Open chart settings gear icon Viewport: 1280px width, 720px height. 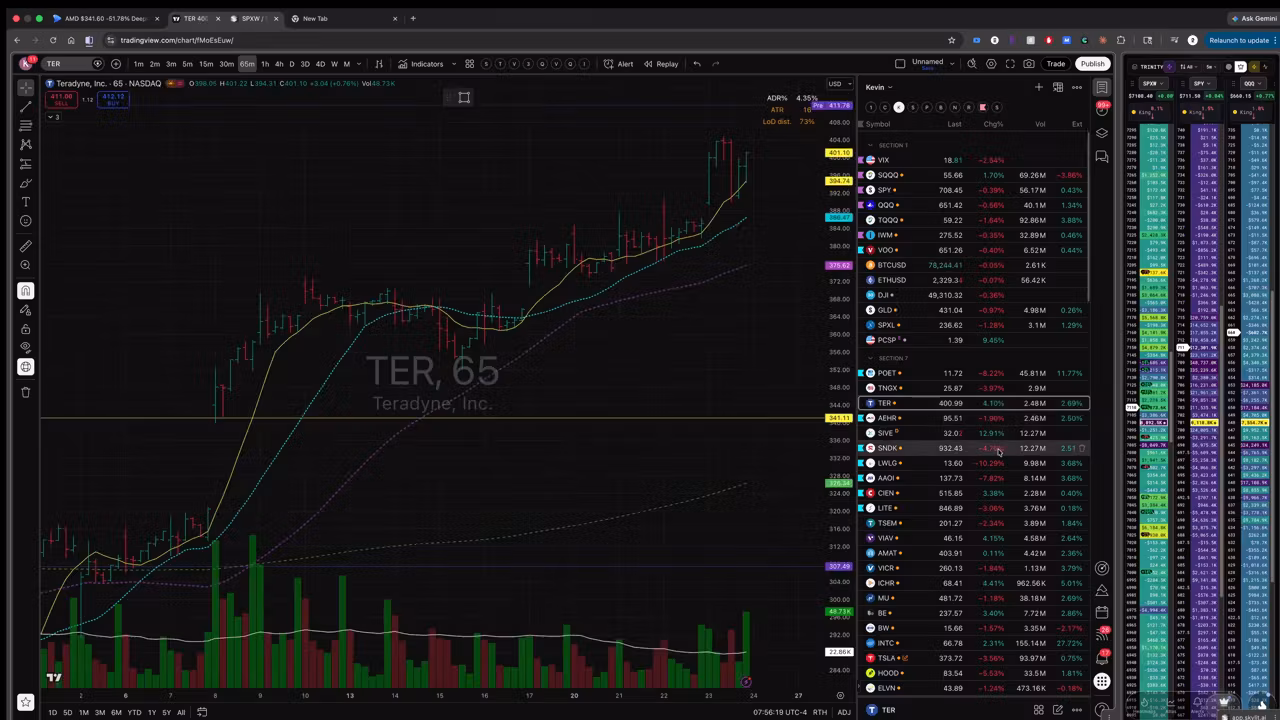(991, 64)
